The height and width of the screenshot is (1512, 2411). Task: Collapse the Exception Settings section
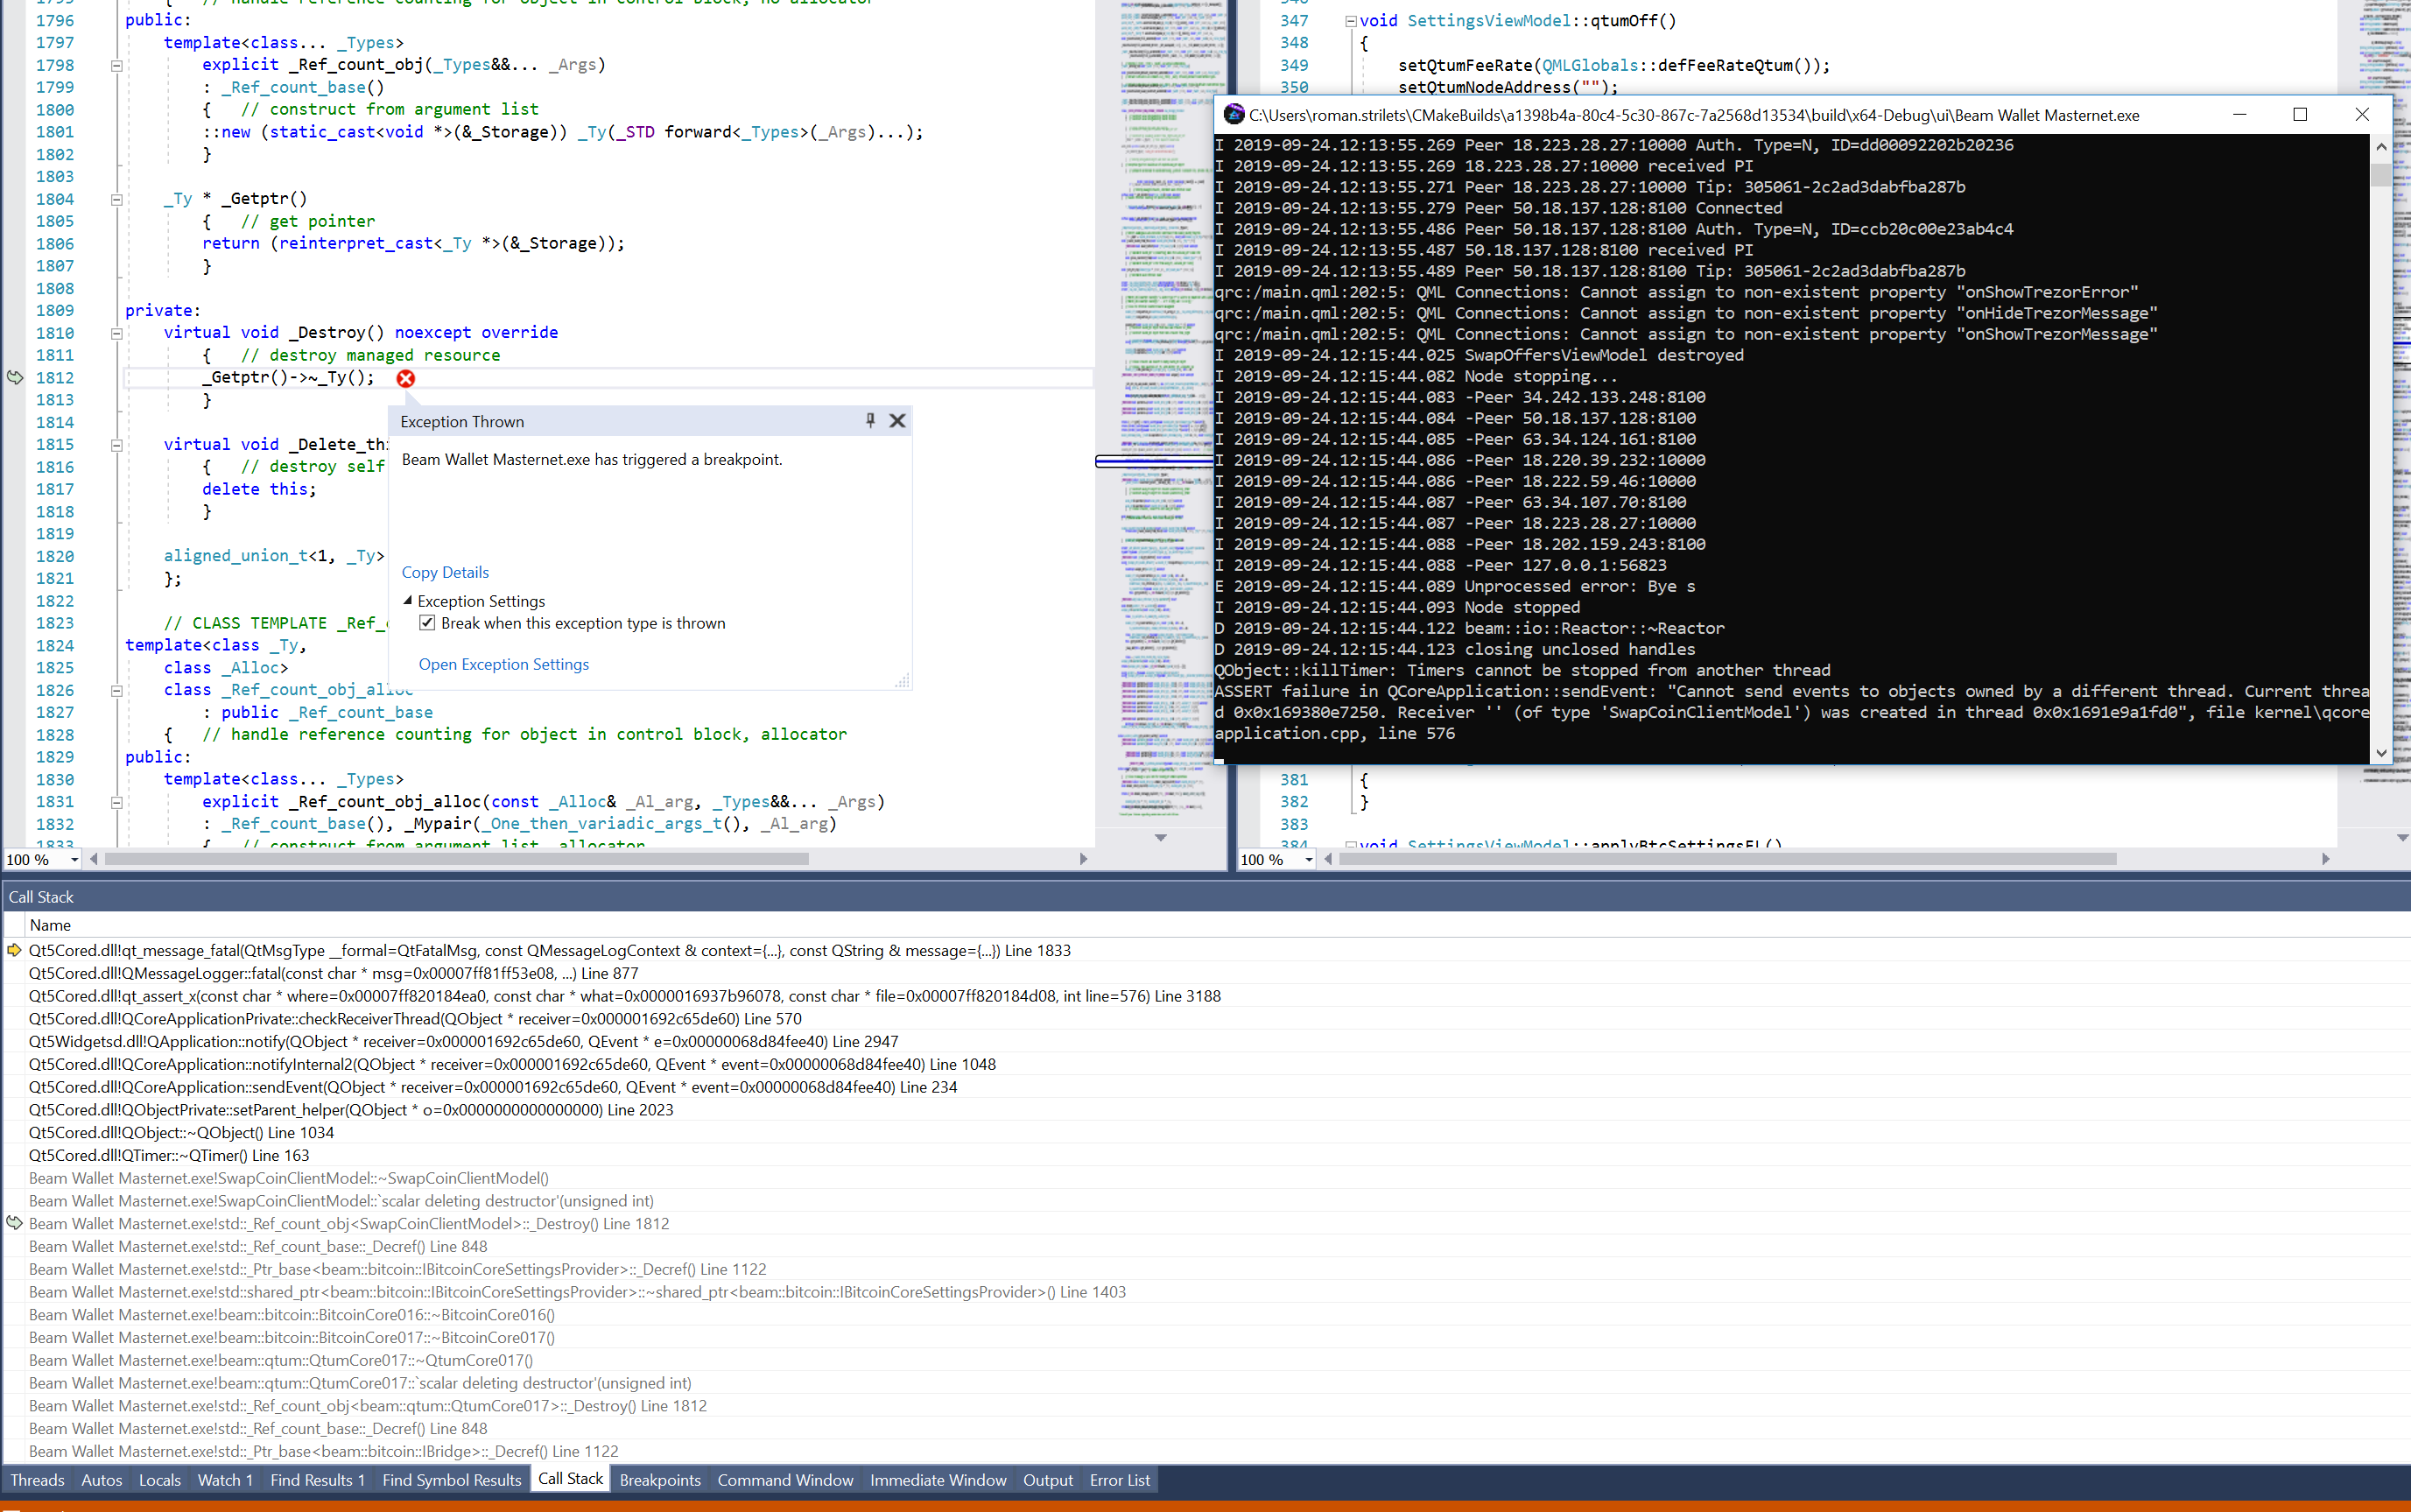click(408, 600)
